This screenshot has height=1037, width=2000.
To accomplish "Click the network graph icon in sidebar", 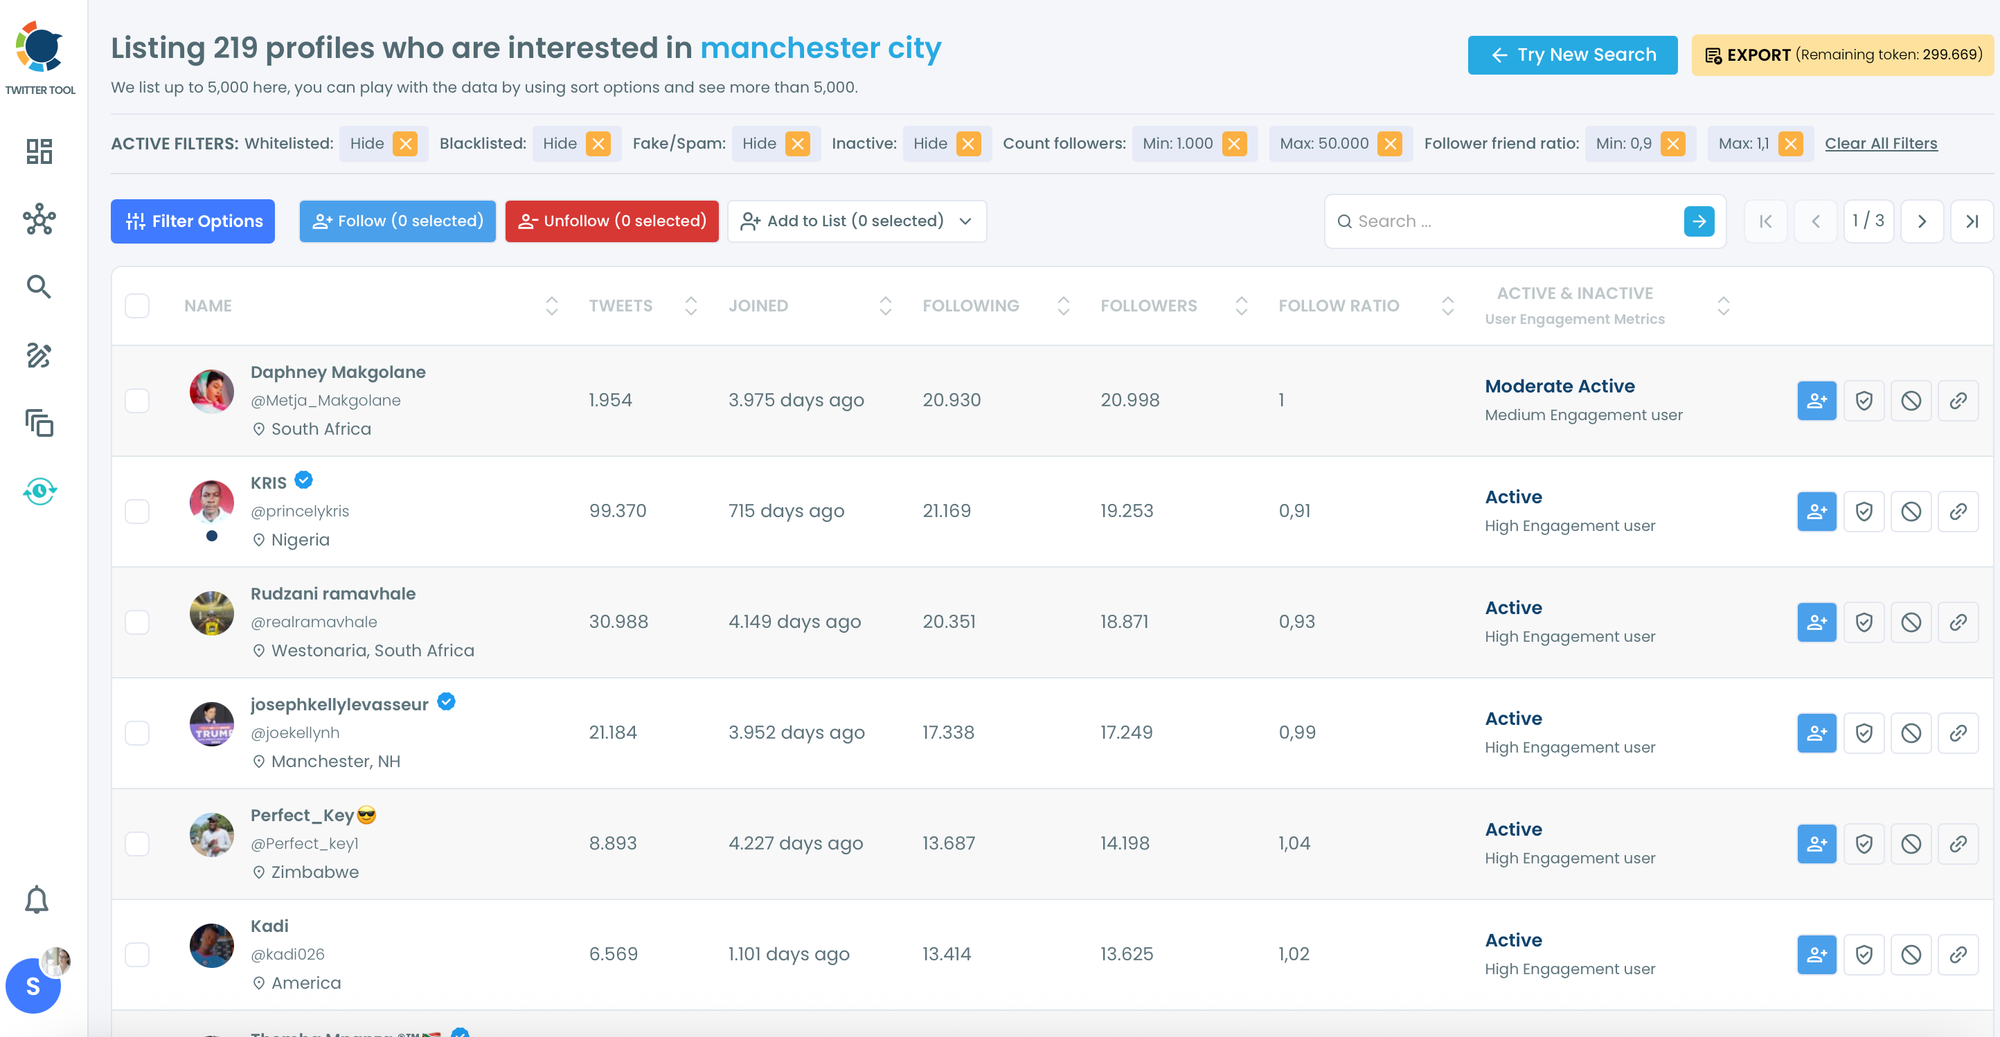I will 39,219.
